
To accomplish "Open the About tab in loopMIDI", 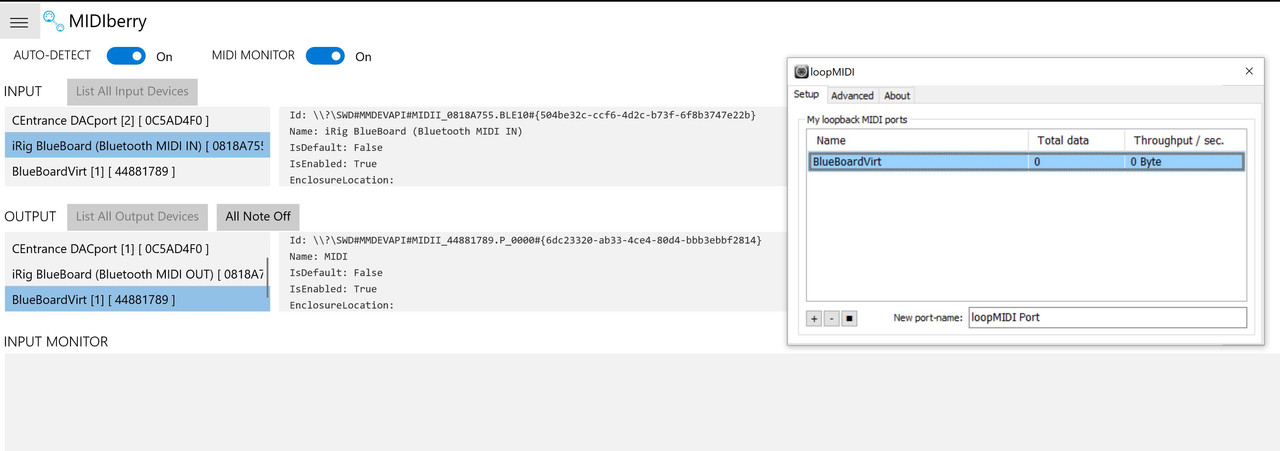I will pyautogui.click(x=897, y=96).
